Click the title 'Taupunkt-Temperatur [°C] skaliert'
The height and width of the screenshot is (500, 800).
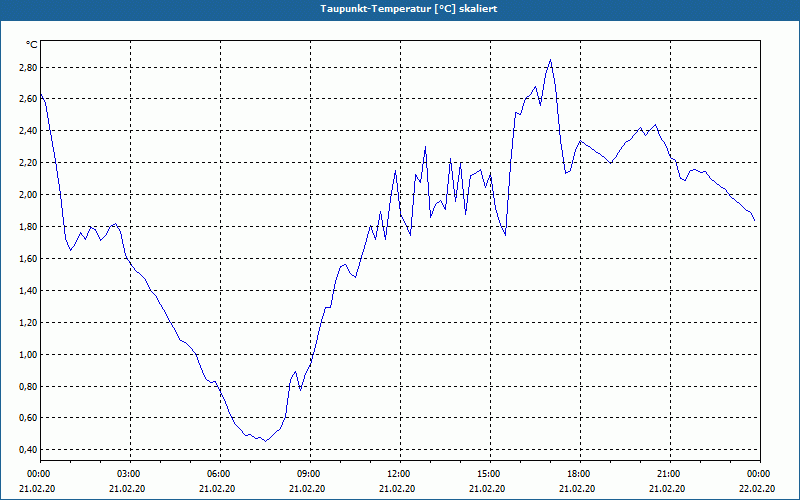pos(409,9)
